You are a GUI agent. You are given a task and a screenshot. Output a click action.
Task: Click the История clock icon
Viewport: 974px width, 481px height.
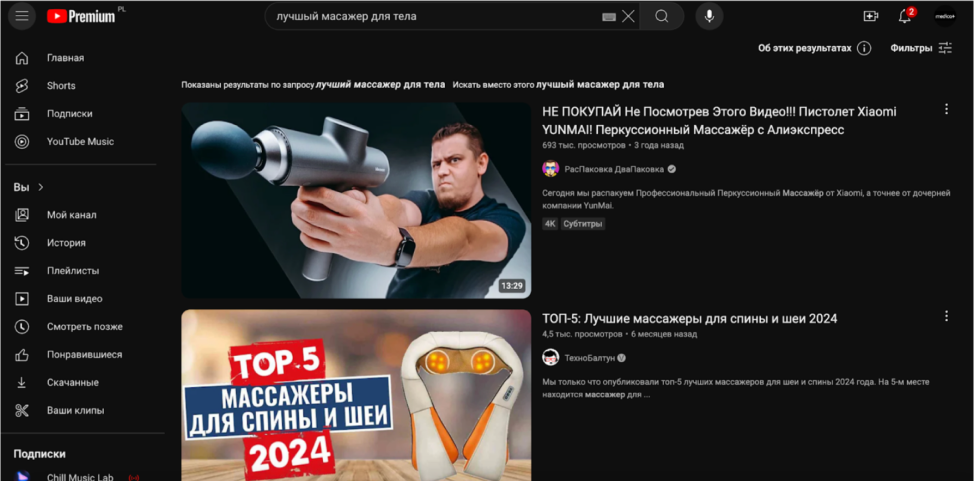22,243
